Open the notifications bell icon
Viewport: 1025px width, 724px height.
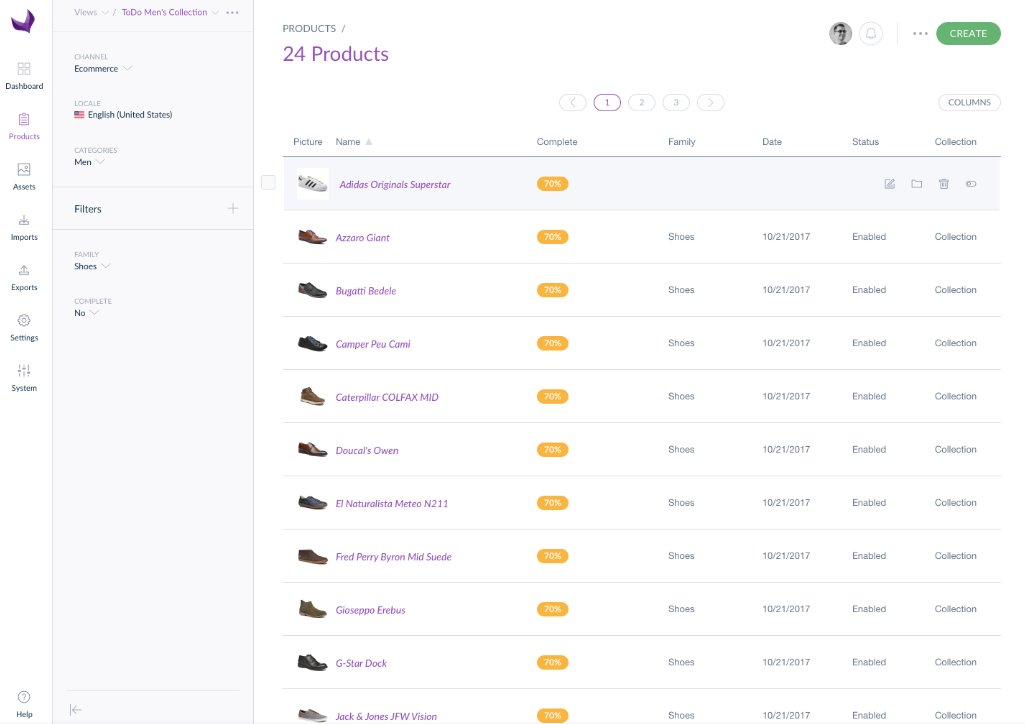(871, 34)
